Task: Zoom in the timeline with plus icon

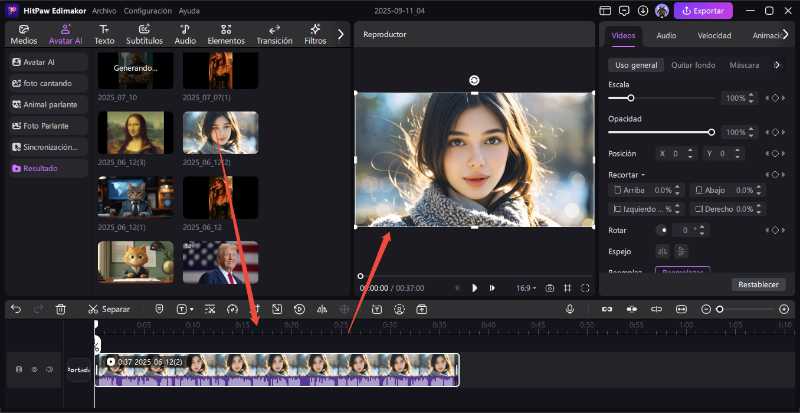Action: [784, 309]
